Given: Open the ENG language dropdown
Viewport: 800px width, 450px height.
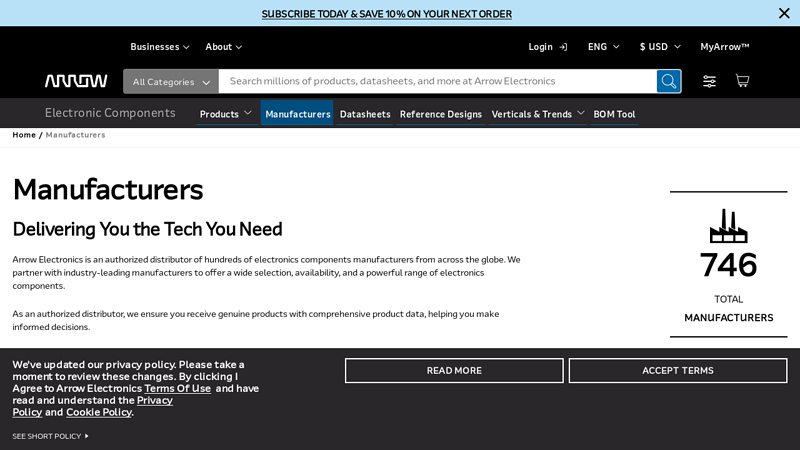Looking at the screenshot, I should coord(603,47).
